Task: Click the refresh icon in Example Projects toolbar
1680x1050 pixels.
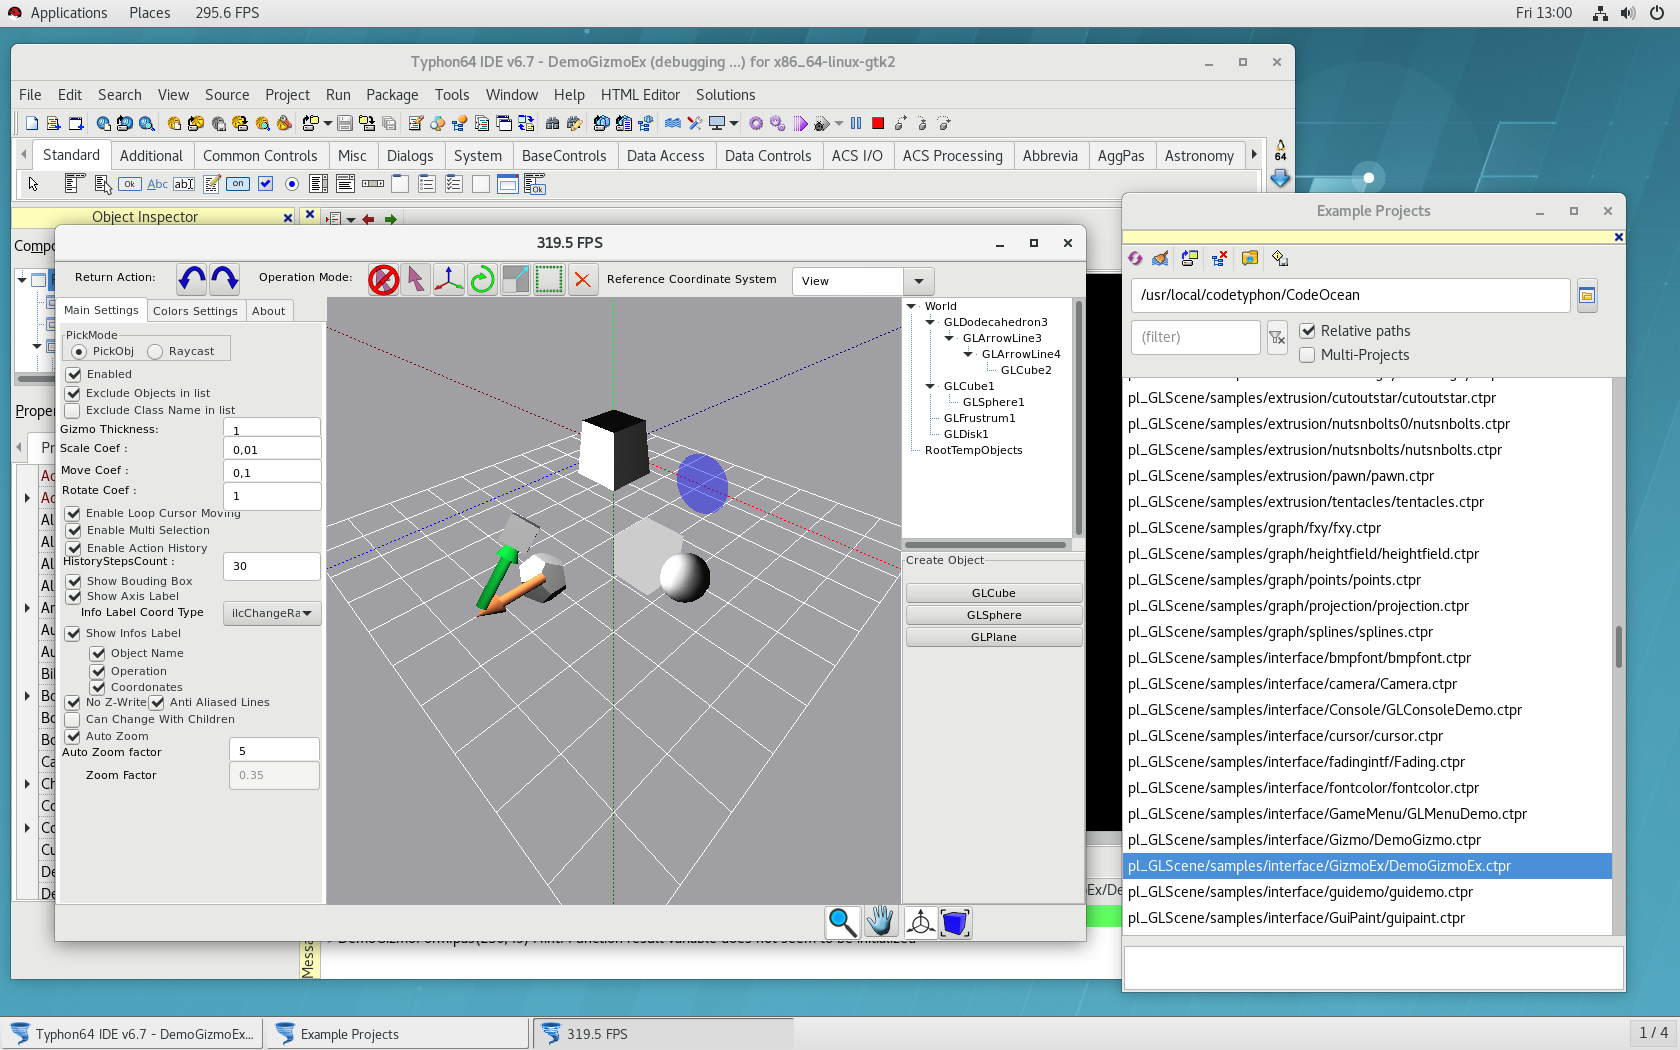Action: tap(1135, 258)
